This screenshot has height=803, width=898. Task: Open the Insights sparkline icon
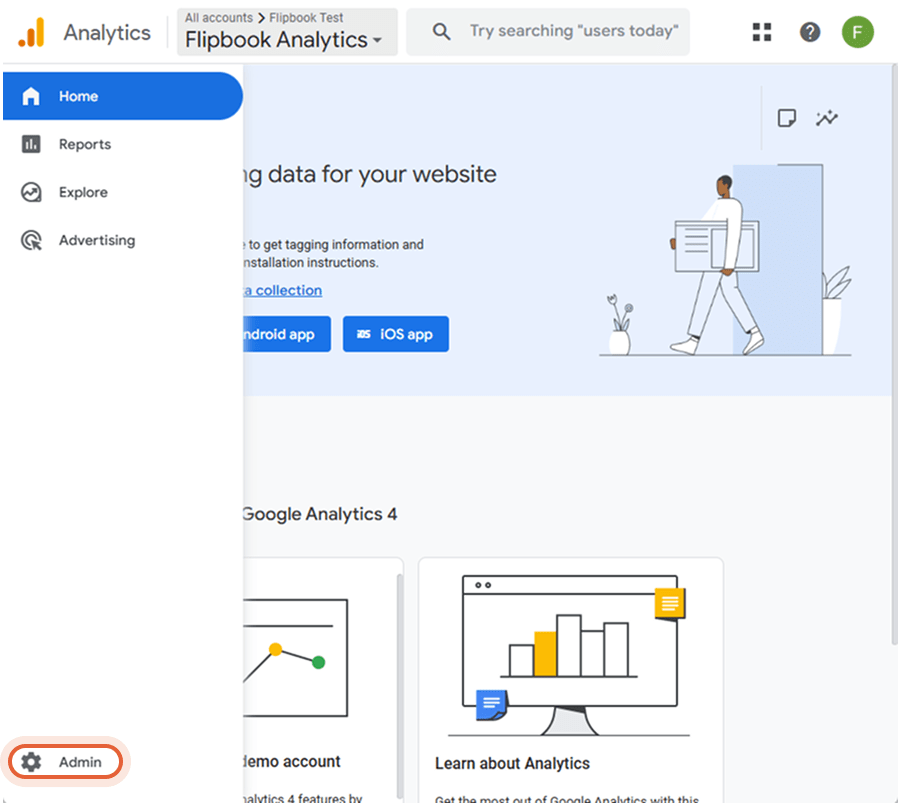coord(826,118)
